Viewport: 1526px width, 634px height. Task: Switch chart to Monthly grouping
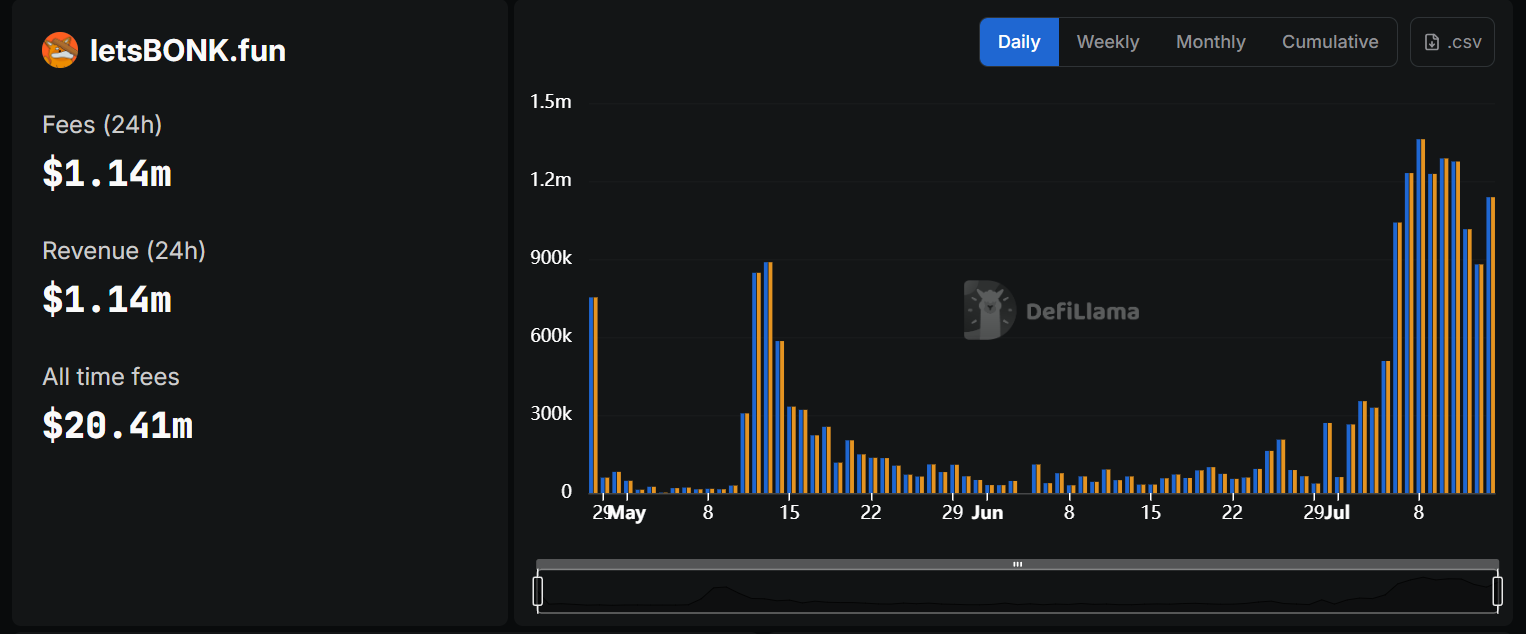click(x=1210, y=42)
